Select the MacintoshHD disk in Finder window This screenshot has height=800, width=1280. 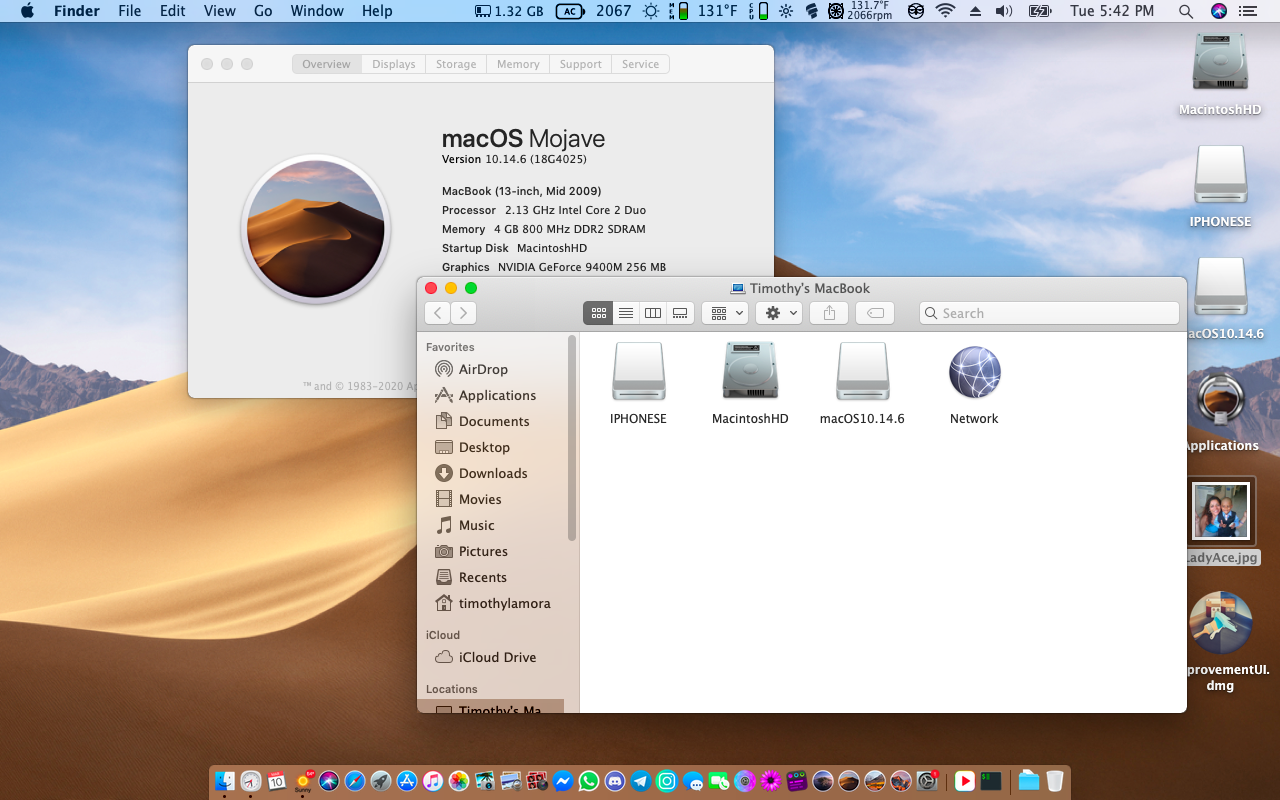pos(750,385)
